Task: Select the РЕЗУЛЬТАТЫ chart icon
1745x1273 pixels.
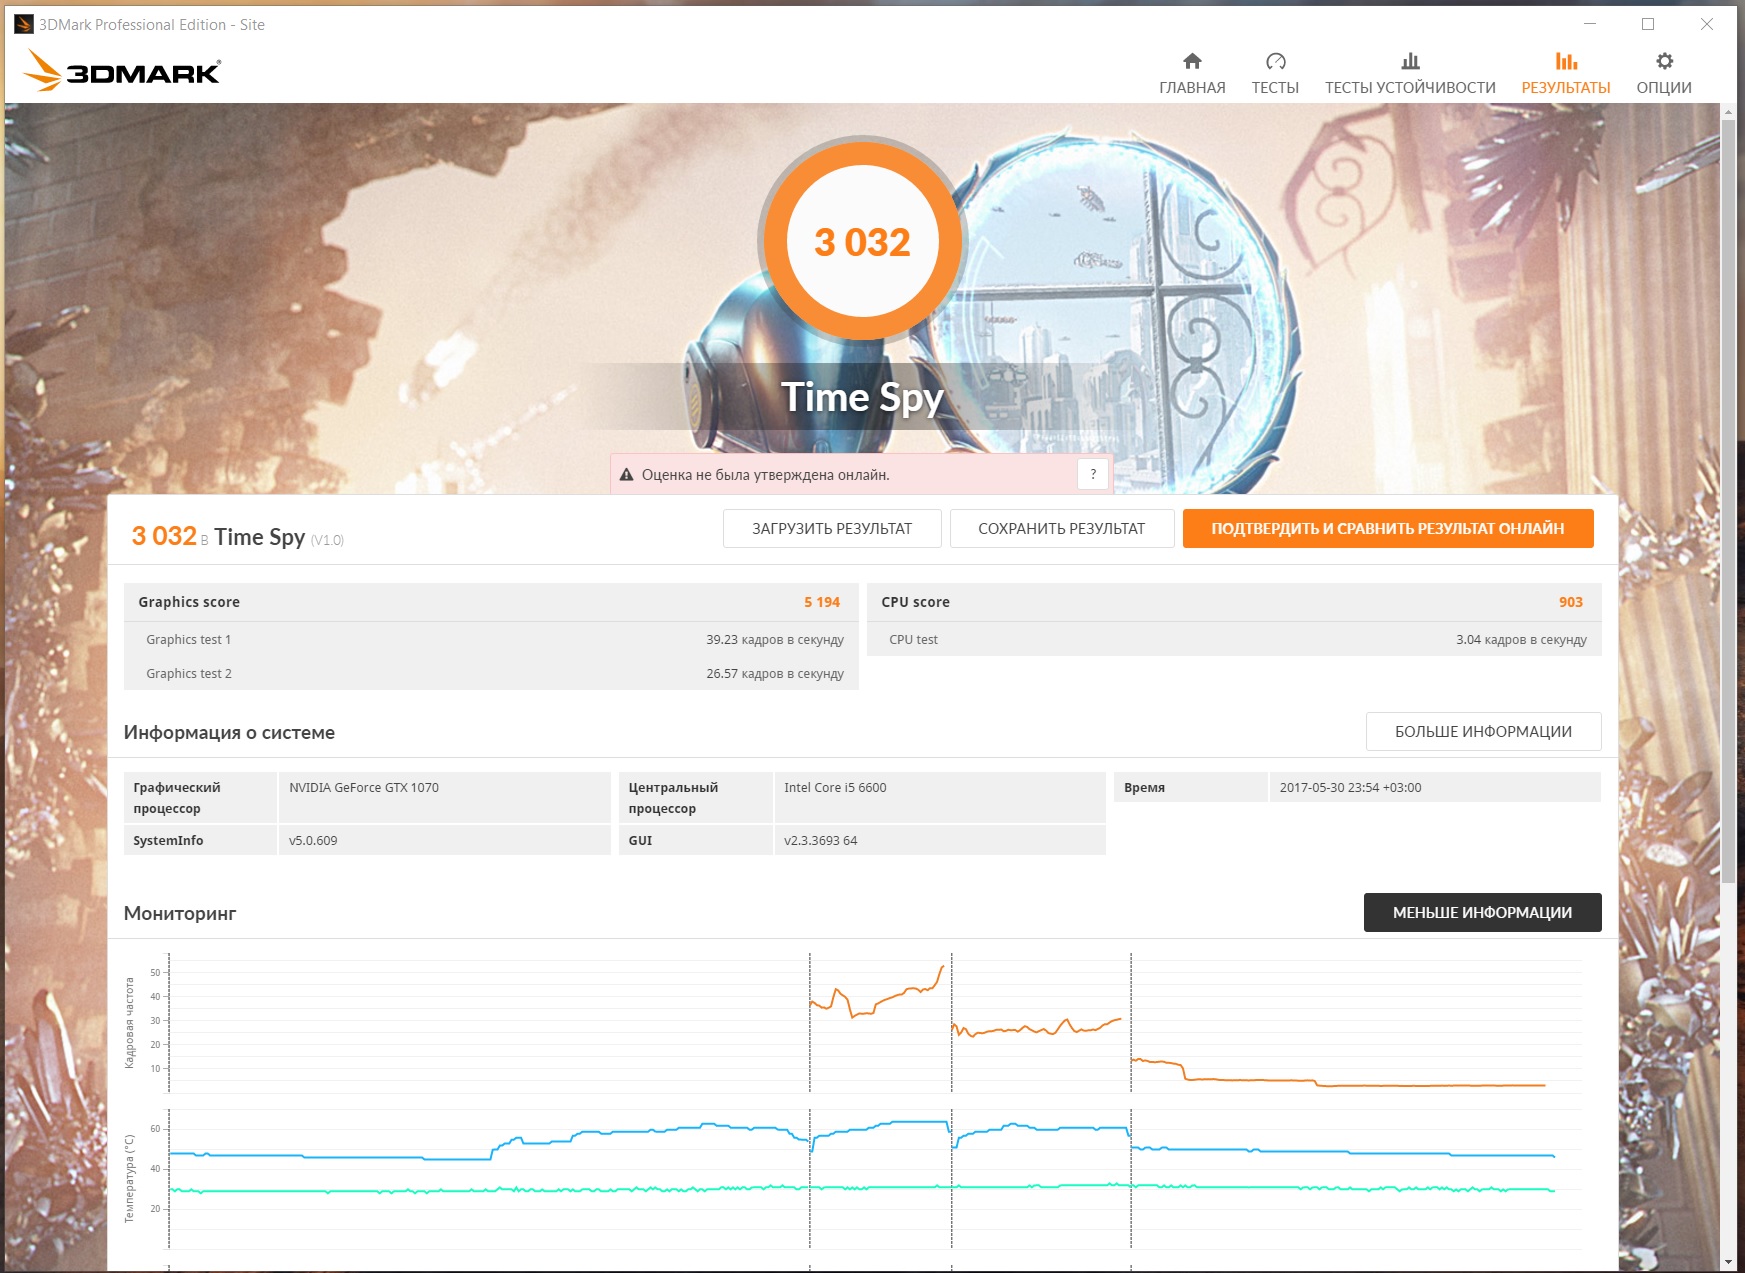Action: point(1566,61)
